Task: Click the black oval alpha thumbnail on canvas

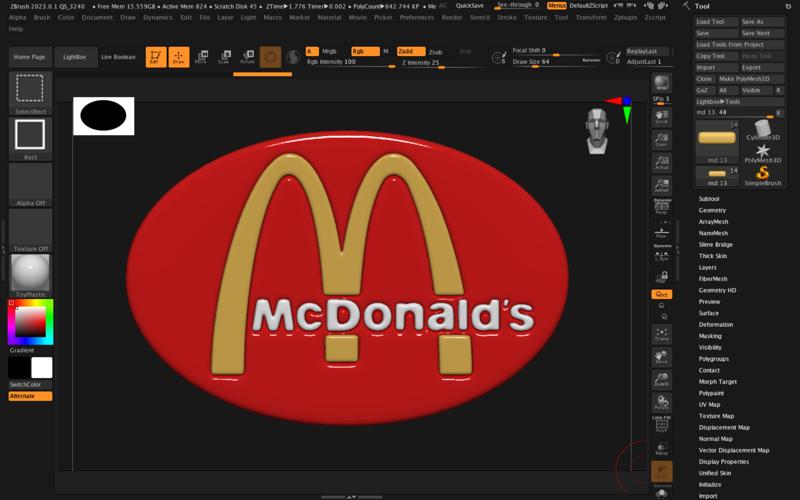Action: click(104, 116)
